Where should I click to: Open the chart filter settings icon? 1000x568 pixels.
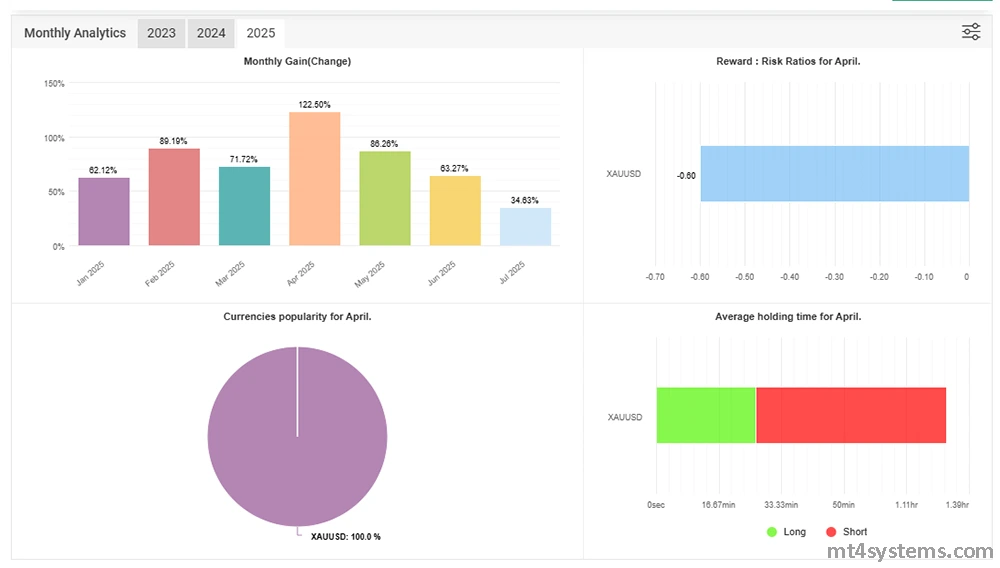point(970,32)
